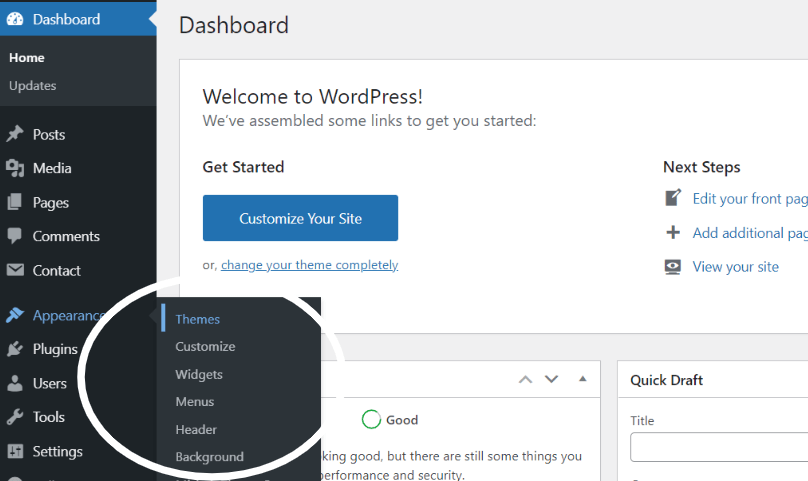Click the Quick Draft Title field
Viewport: 808px width, 481px height.
coord(719,447)
